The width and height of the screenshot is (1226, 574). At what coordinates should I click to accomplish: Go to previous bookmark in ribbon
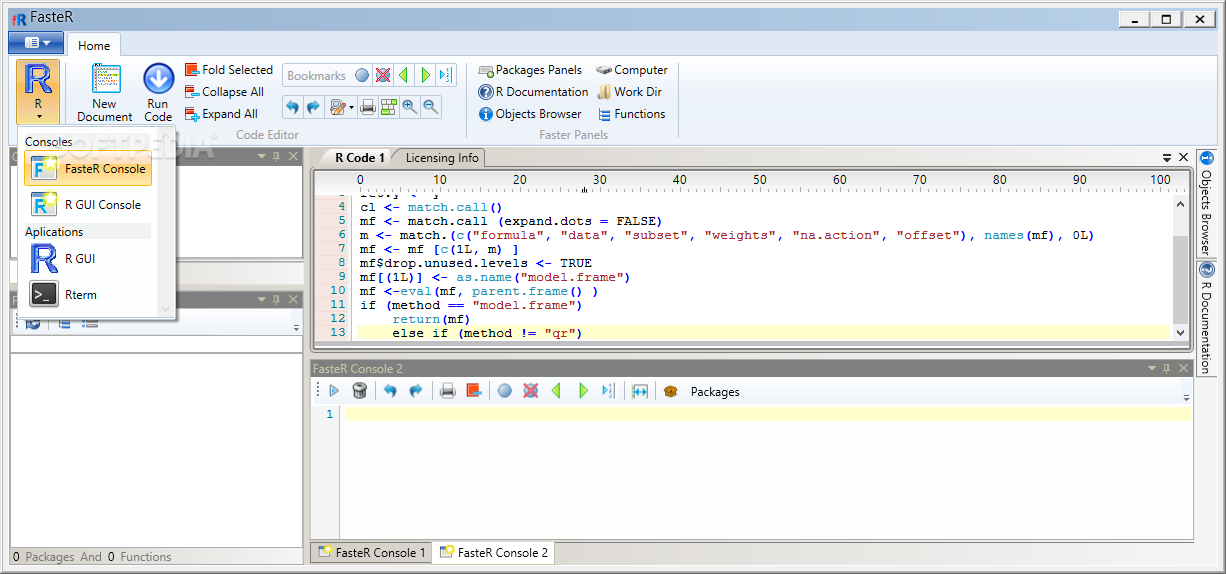[x=403, y=75]
